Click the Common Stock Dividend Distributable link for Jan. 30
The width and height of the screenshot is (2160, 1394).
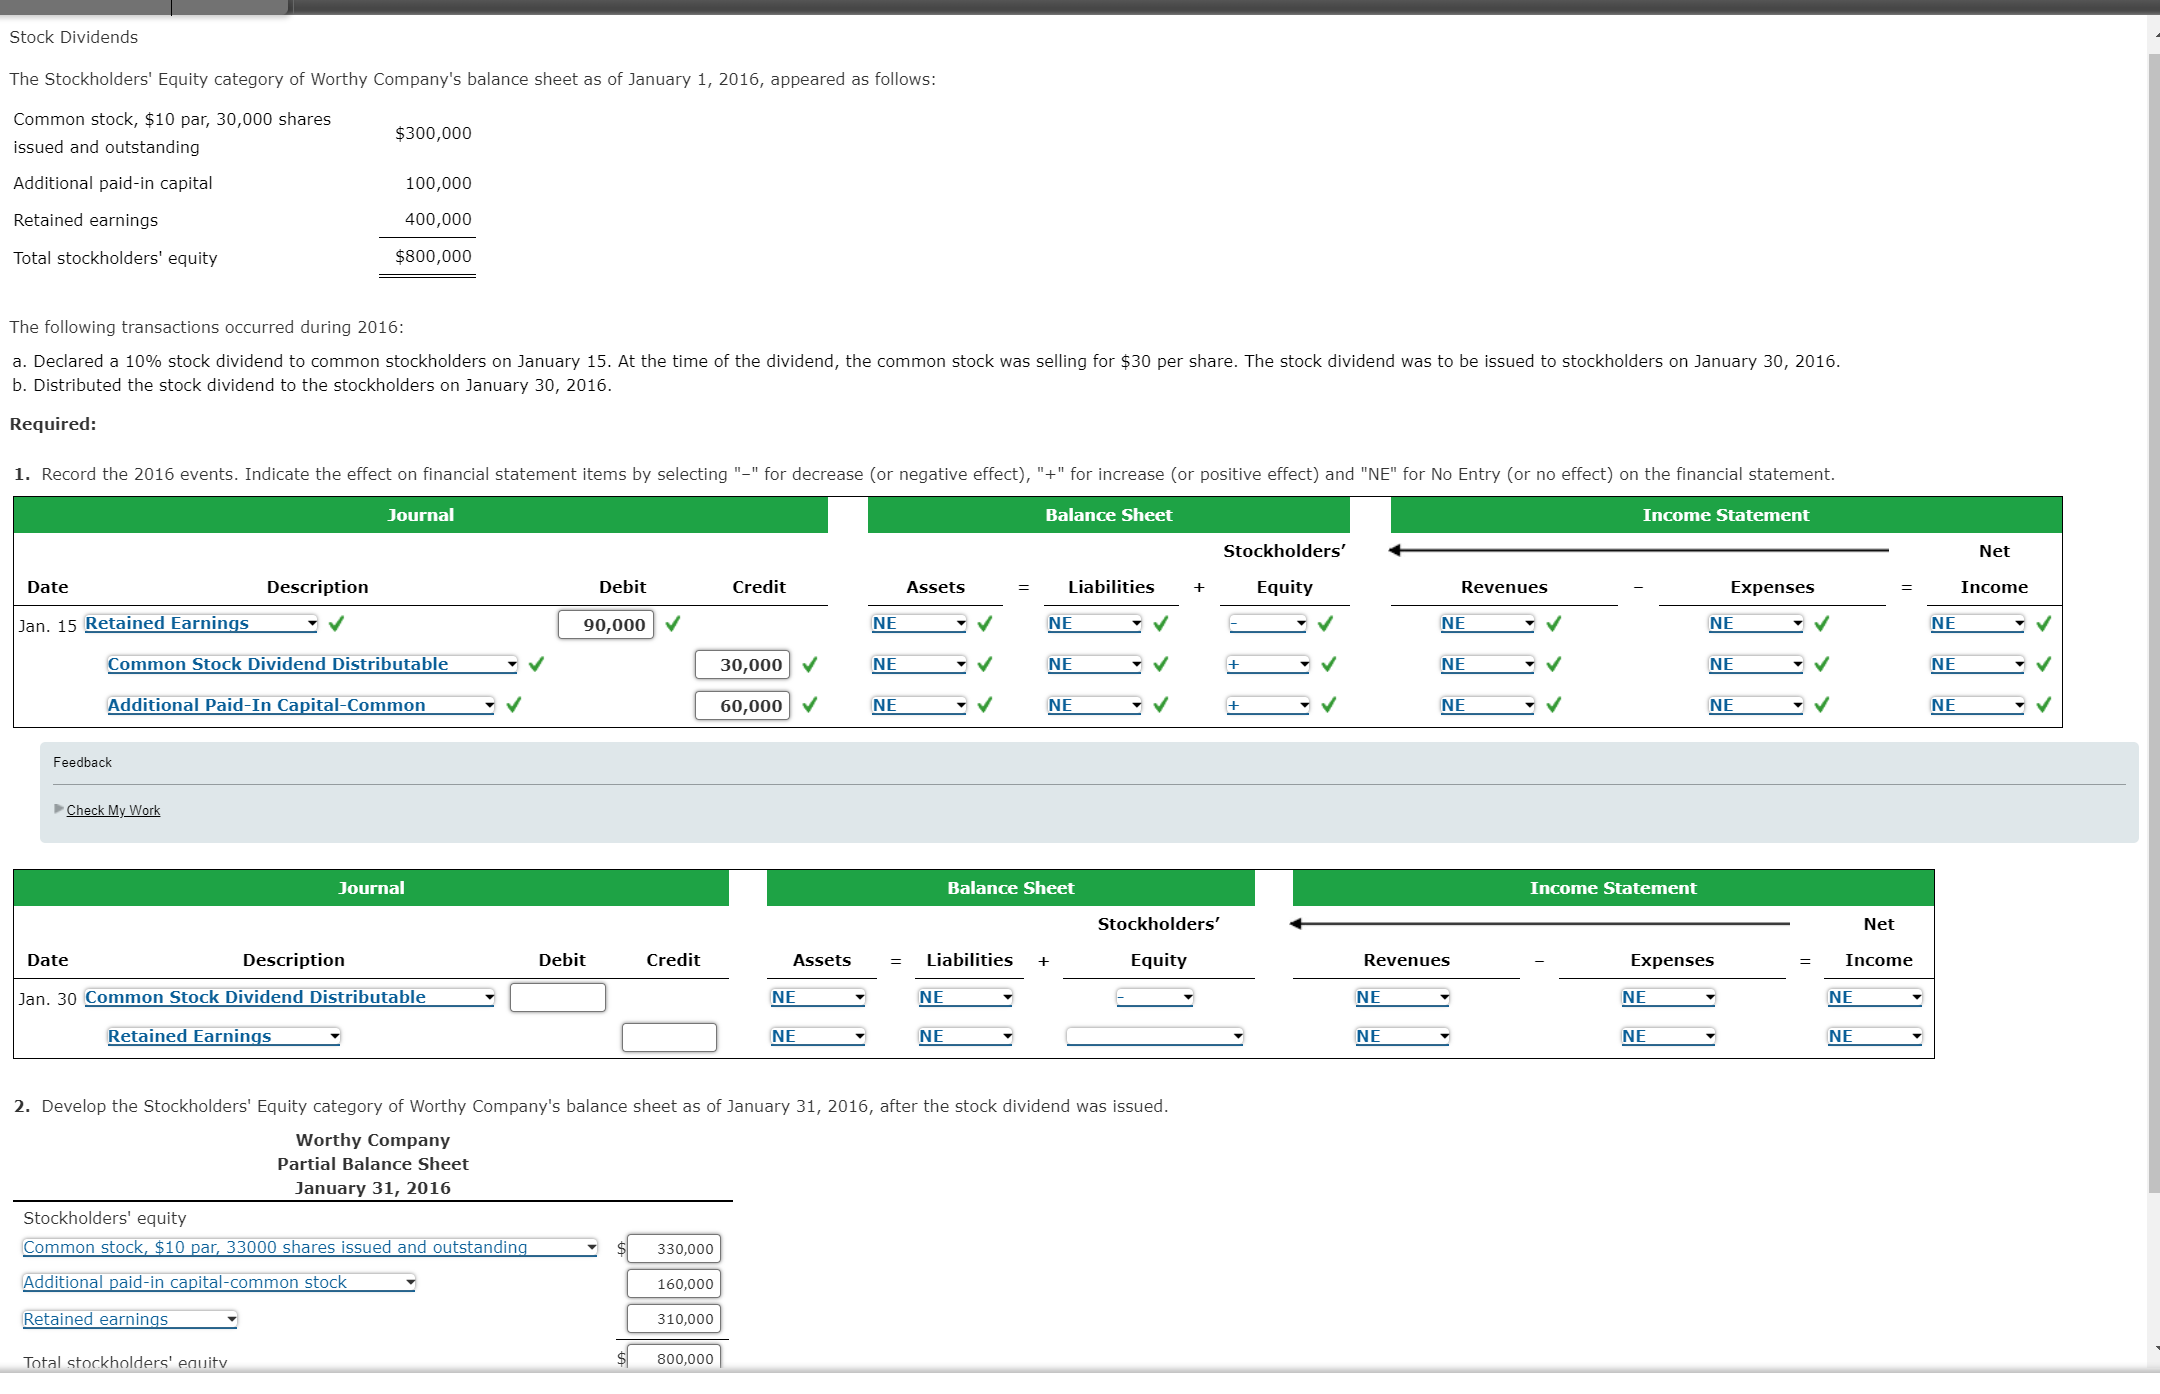coord(254,997)
